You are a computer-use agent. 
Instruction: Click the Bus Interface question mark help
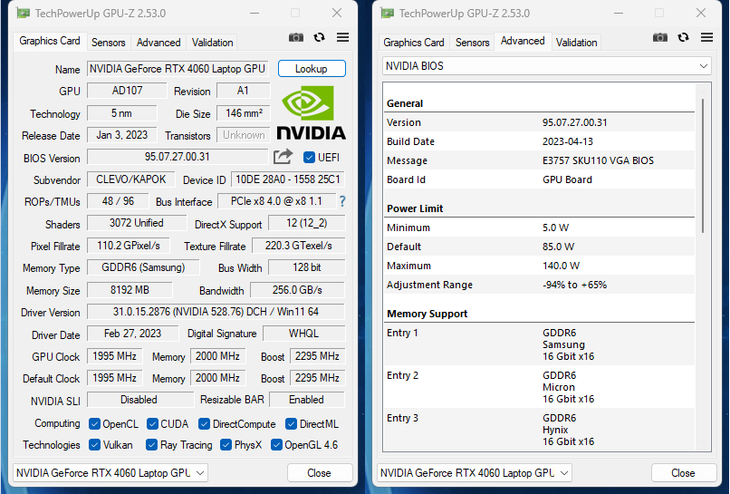tap(343, 201)
